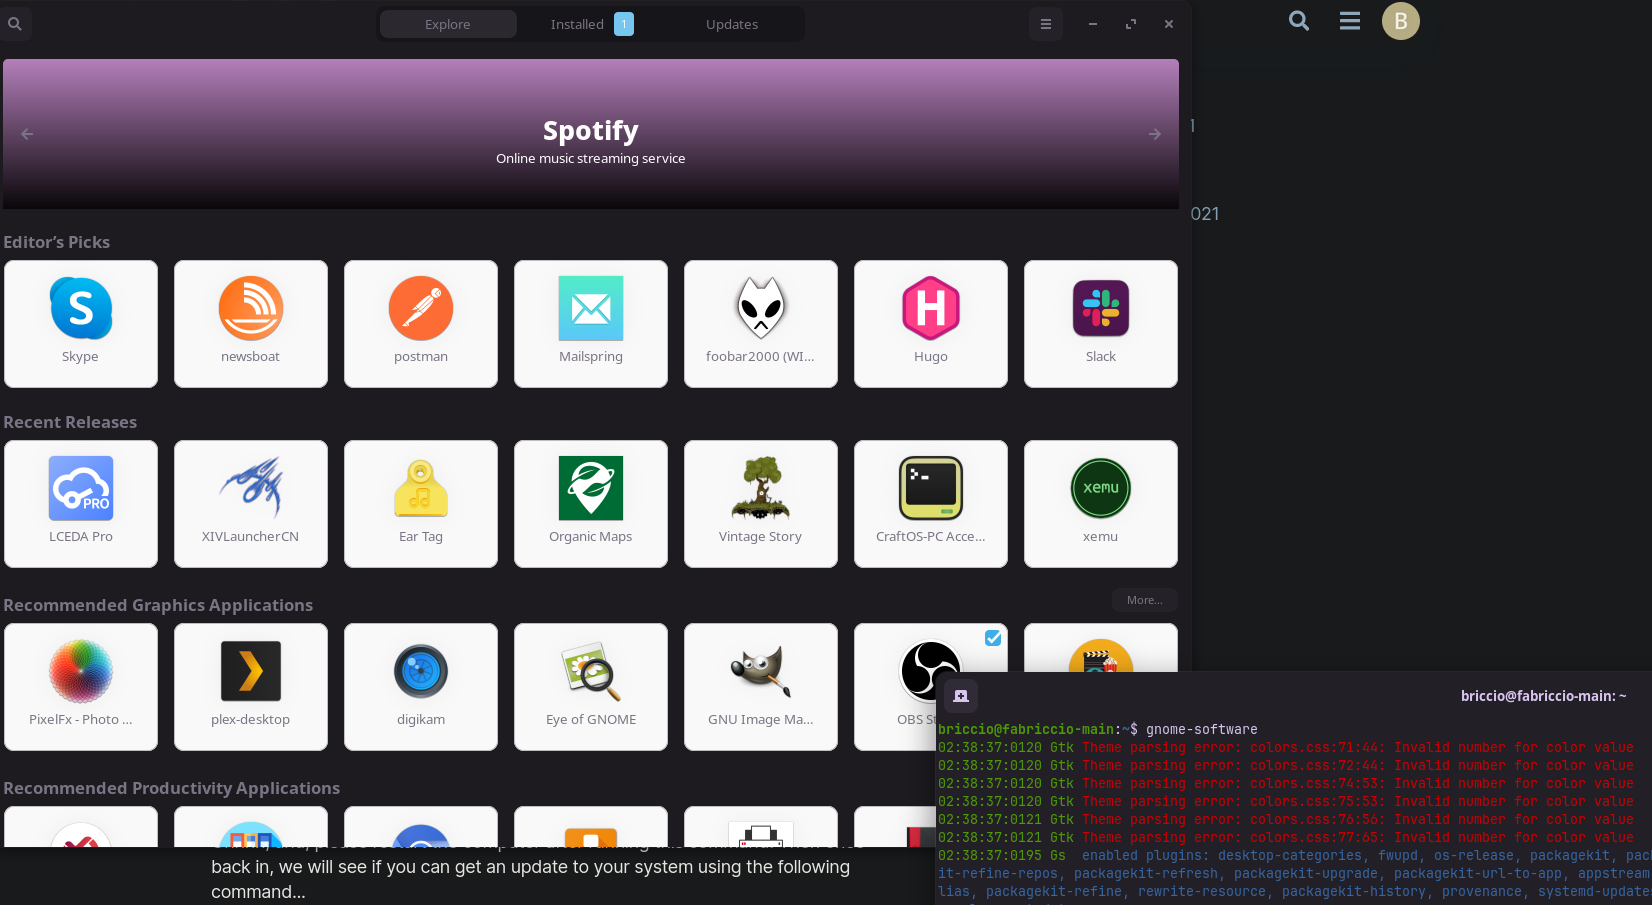The image size is (1652, 905).
Task: Click the browser page search magnifier icon
Action: pos(1299,20)
